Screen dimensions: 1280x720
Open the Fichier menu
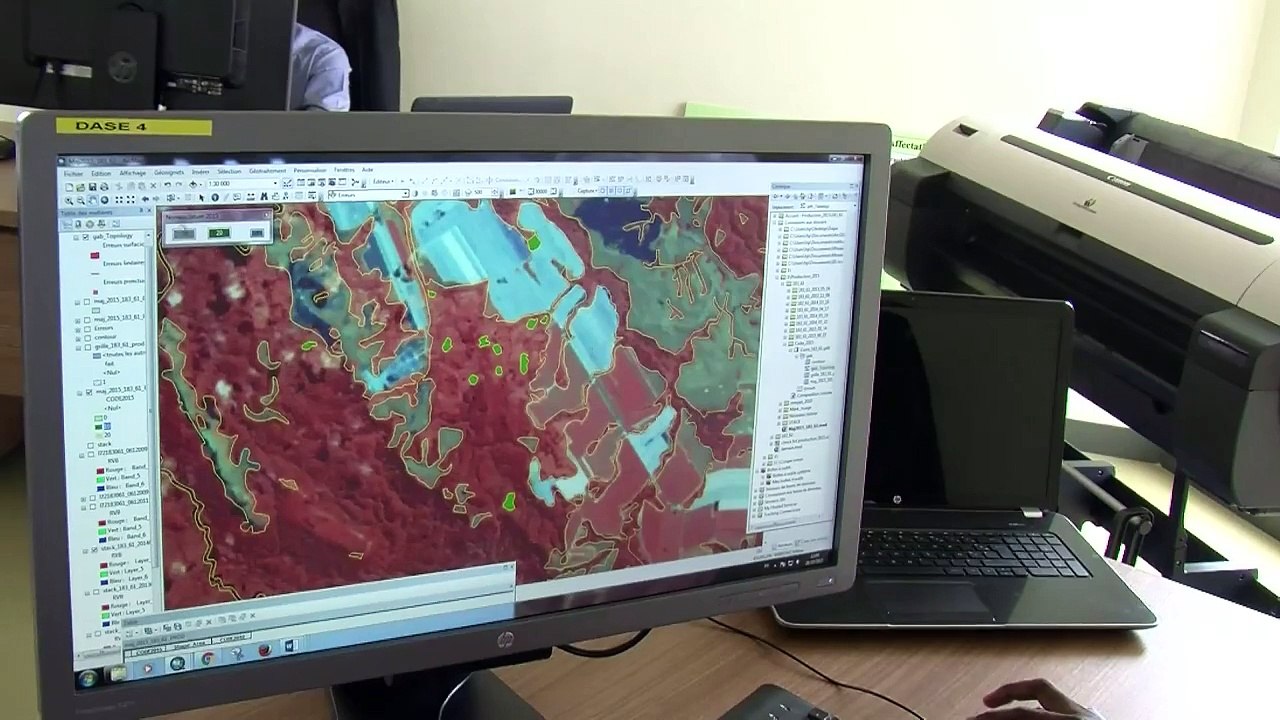(73, 173)
